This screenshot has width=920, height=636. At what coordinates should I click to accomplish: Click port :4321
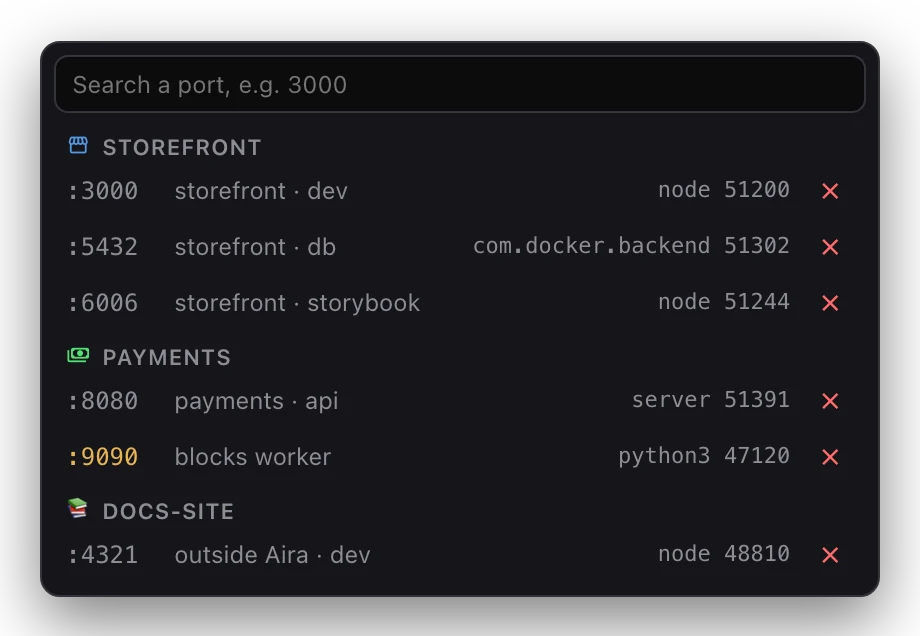[x=103, y=554]
